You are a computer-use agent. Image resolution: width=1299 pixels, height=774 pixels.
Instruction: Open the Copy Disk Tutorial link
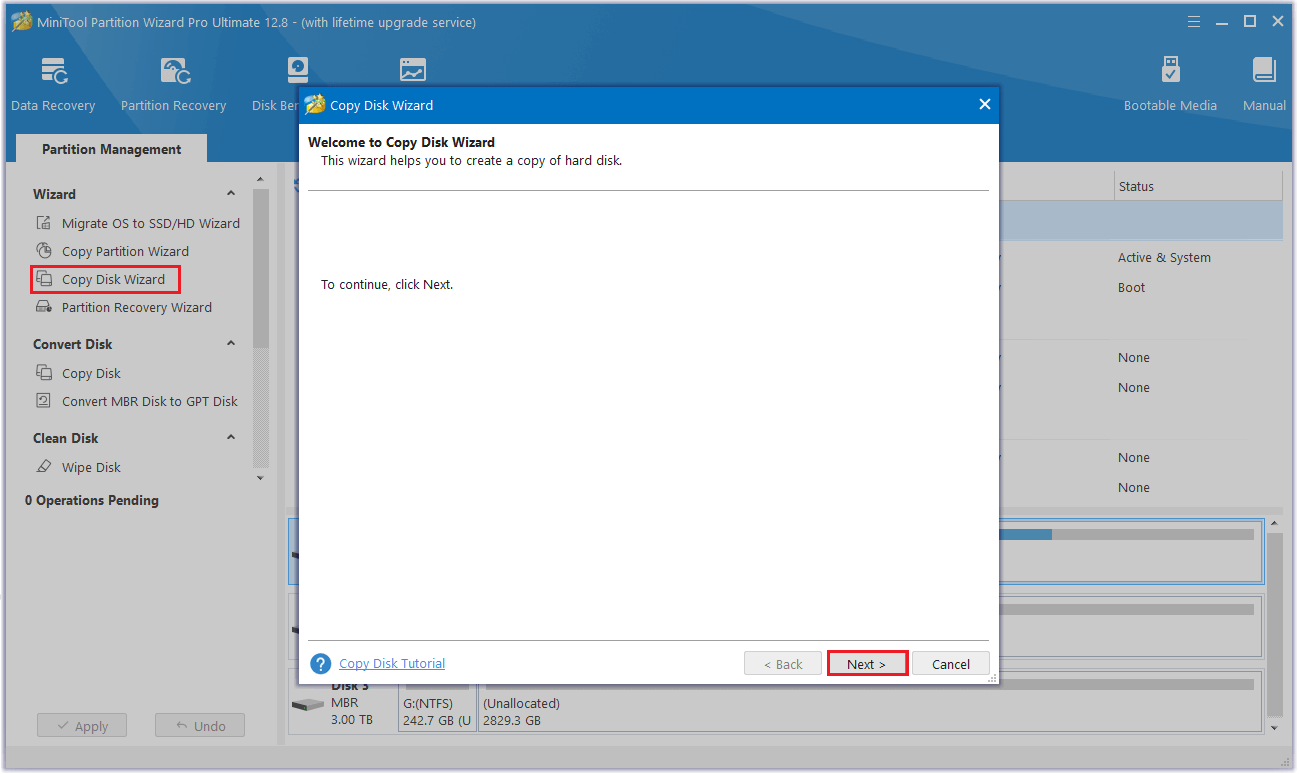tap(392, 664)
